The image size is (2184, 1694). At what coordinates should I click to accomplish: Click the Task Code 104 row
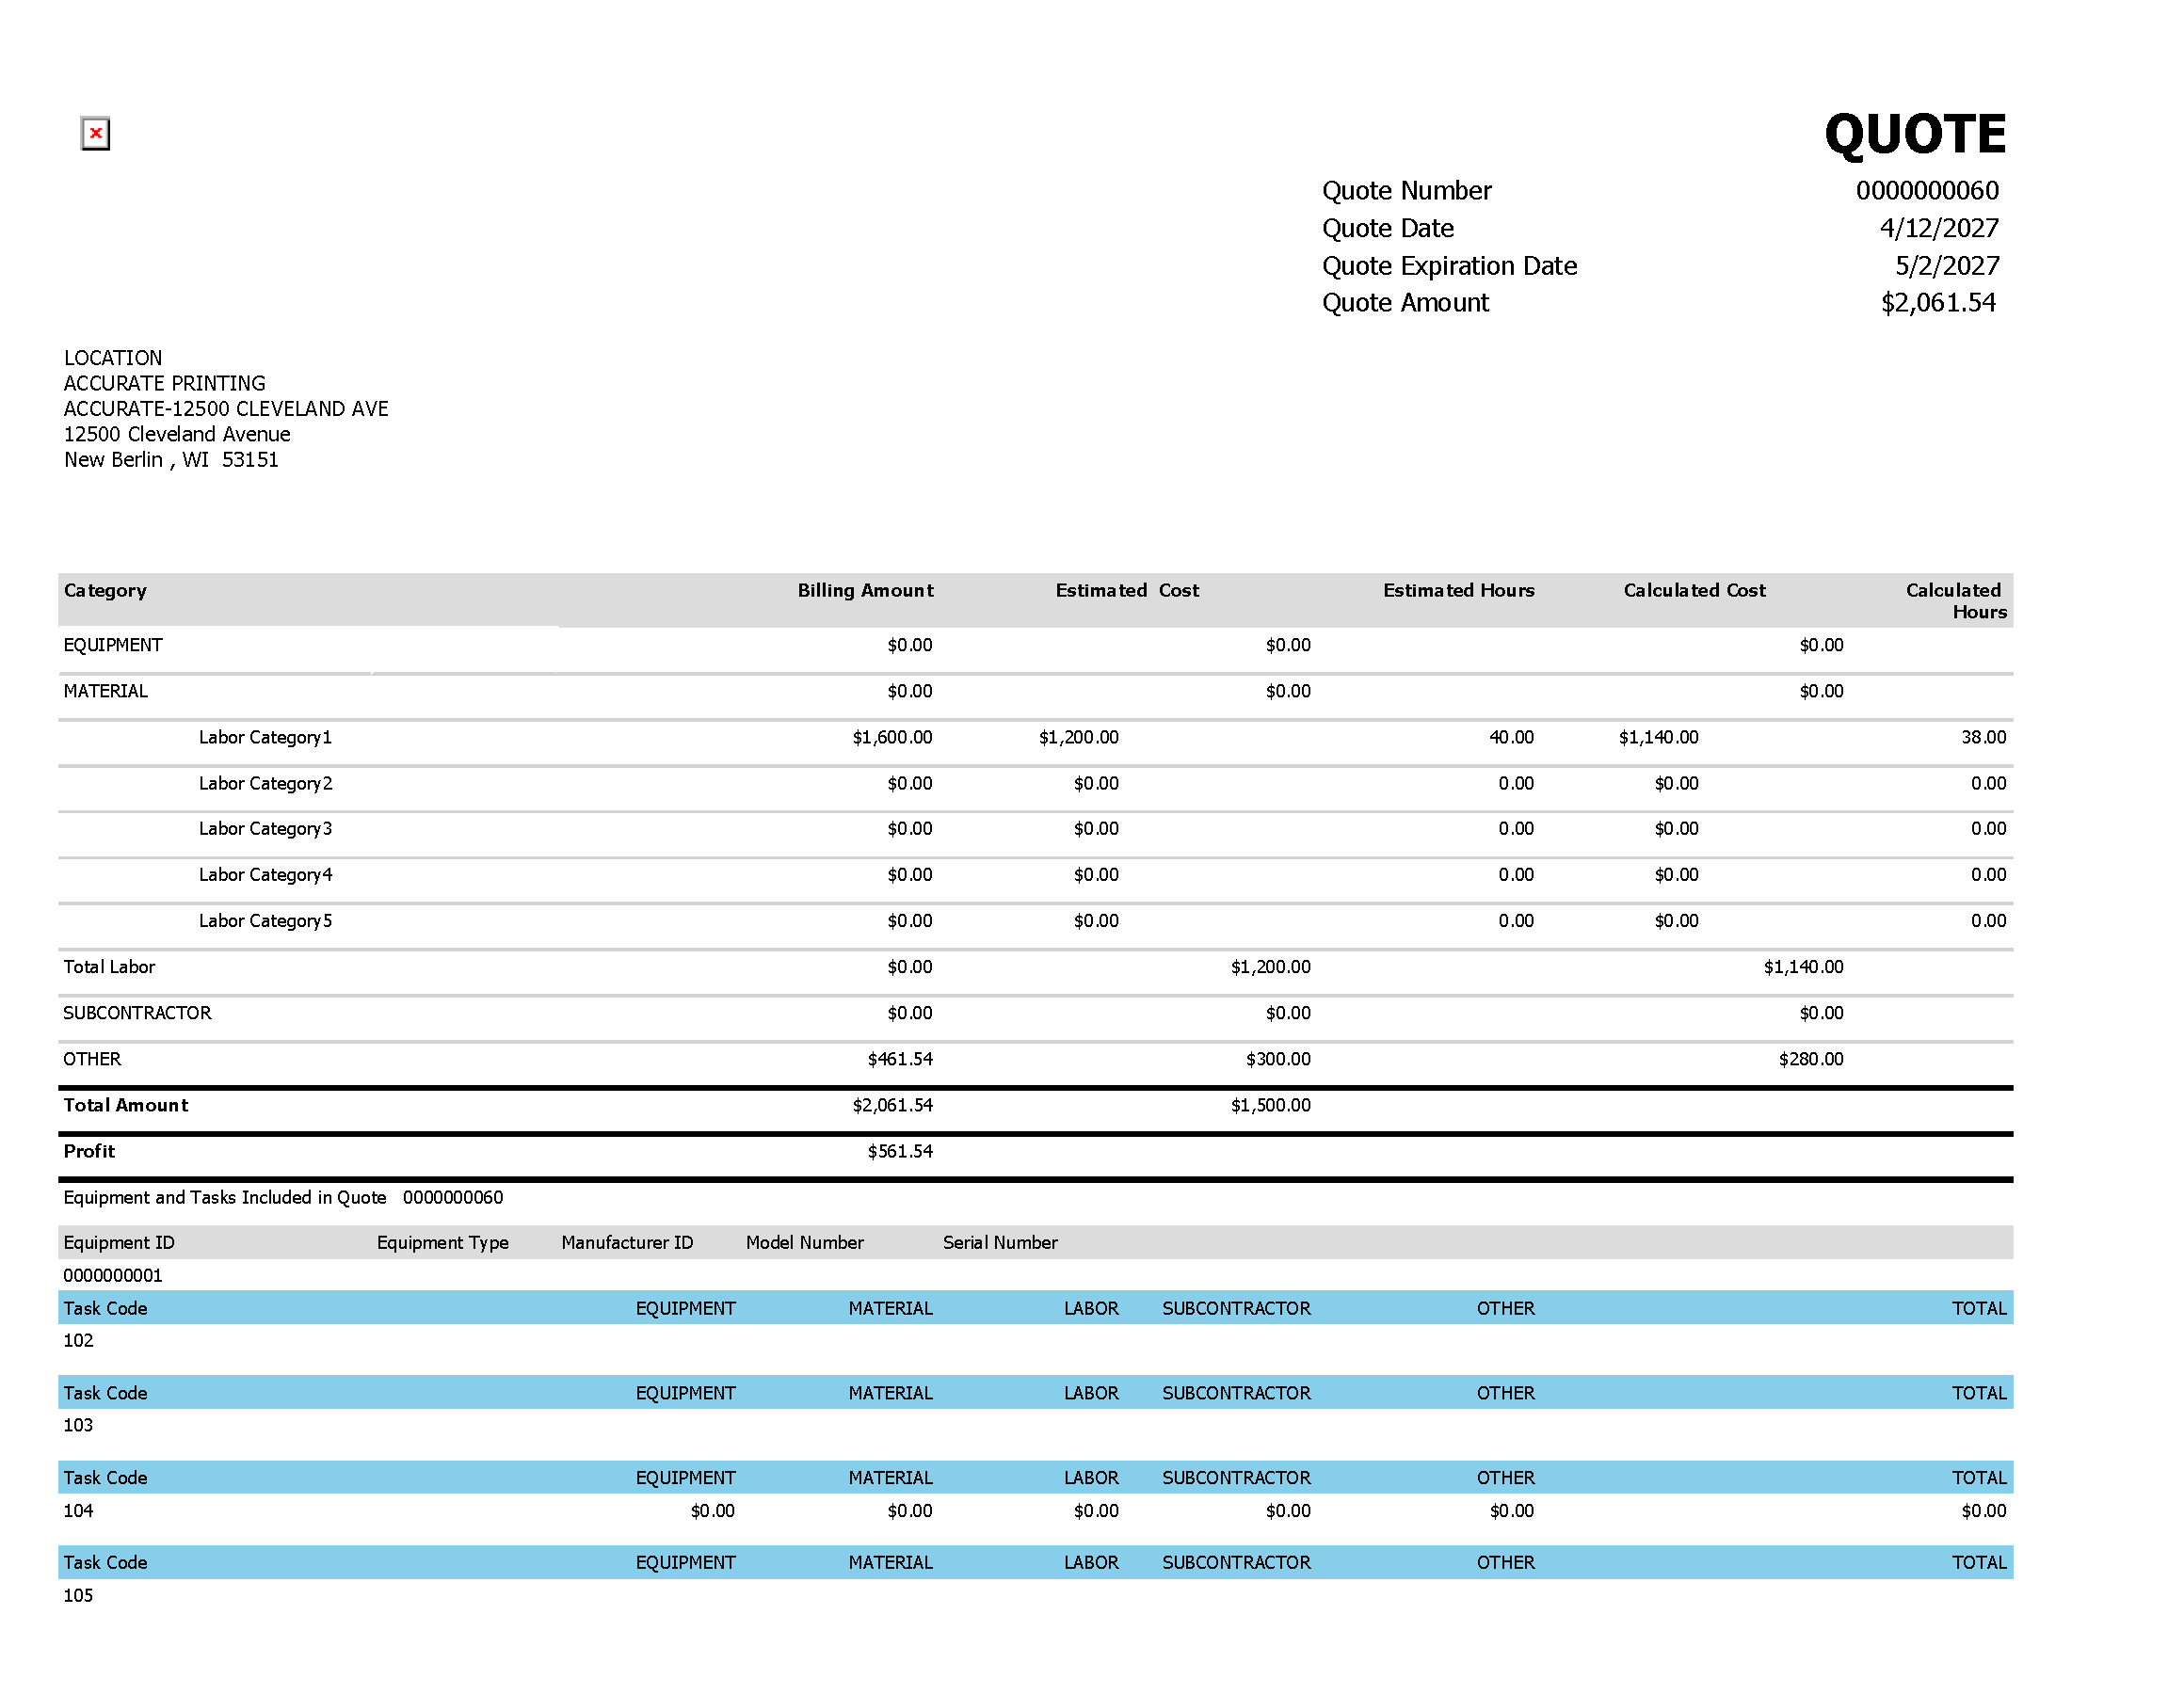79,1510
